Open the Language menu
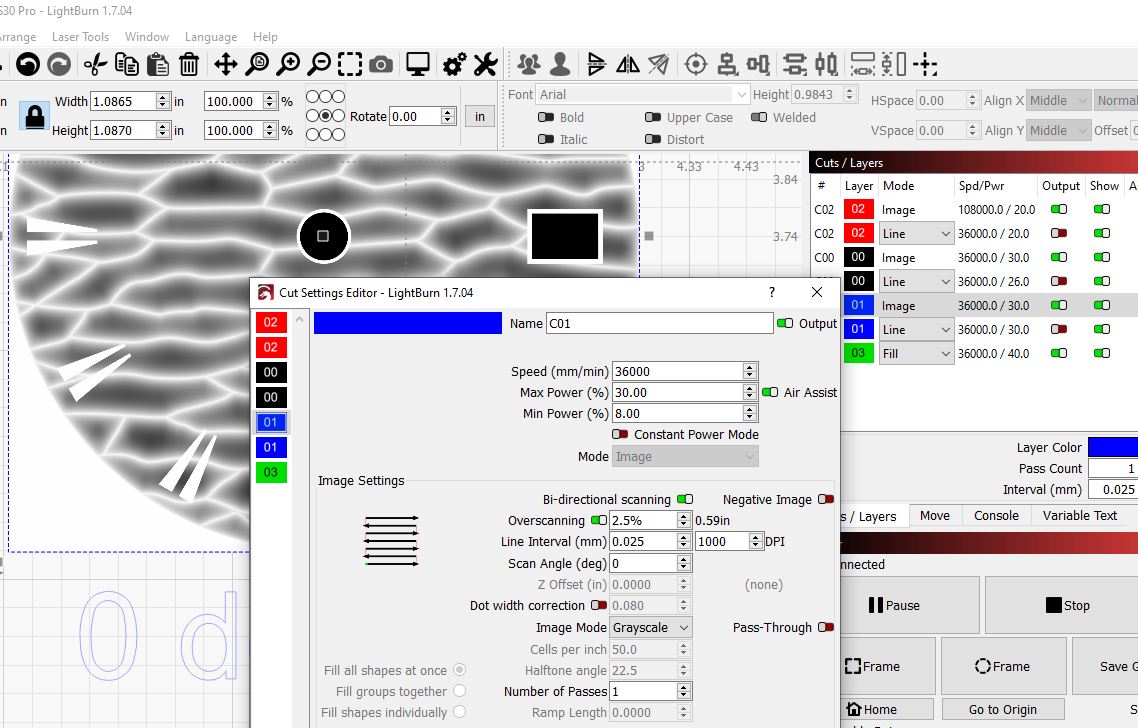 210,36
